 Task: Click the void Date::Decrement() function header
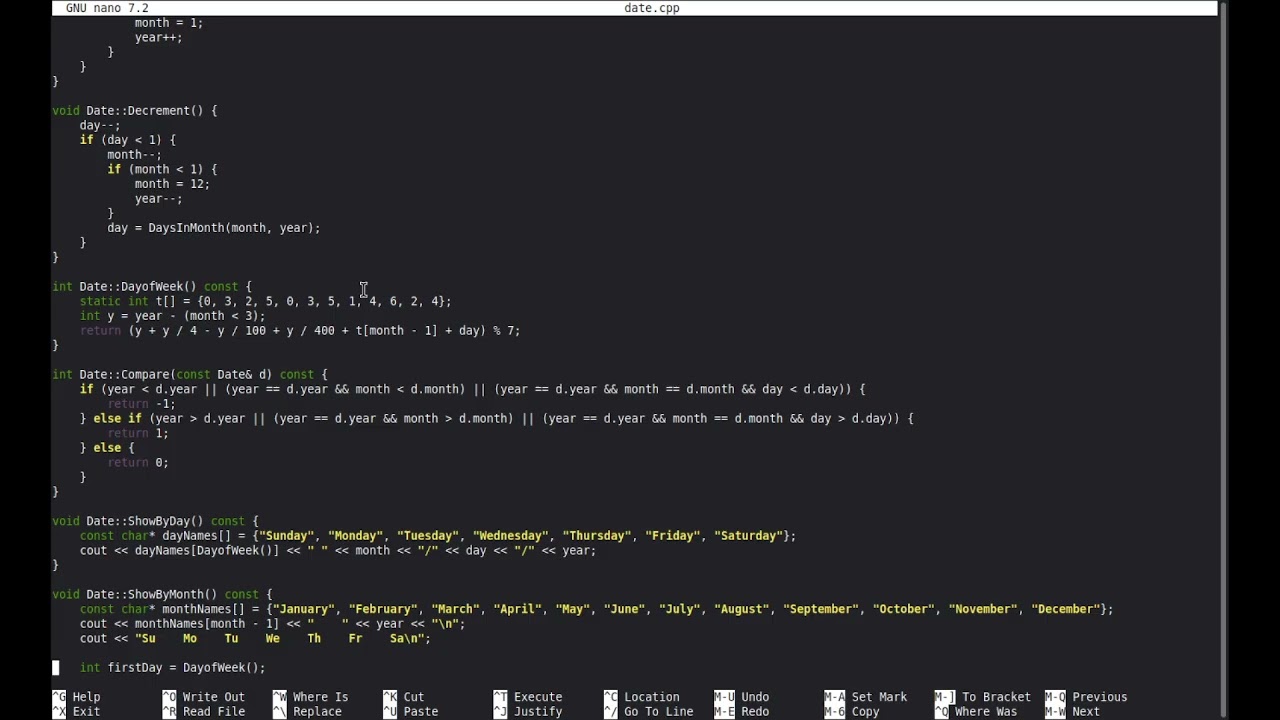[135, 111]
